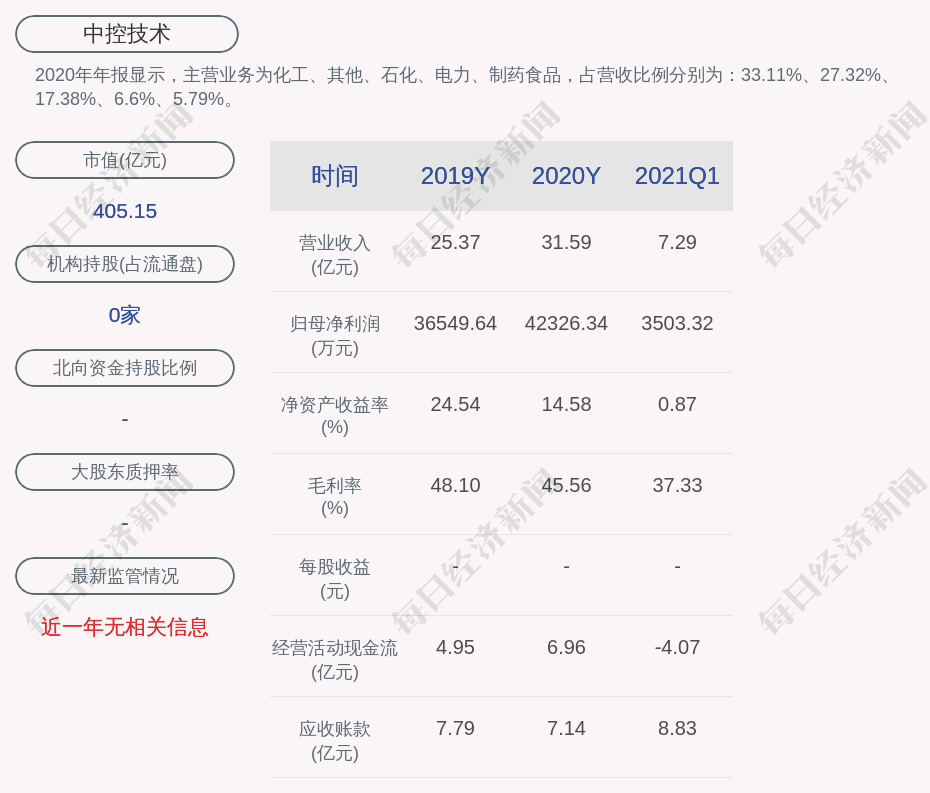The image size is (930, 793).
Task: Select the 最新监管情况 label pill
Action: pos(125,576)
